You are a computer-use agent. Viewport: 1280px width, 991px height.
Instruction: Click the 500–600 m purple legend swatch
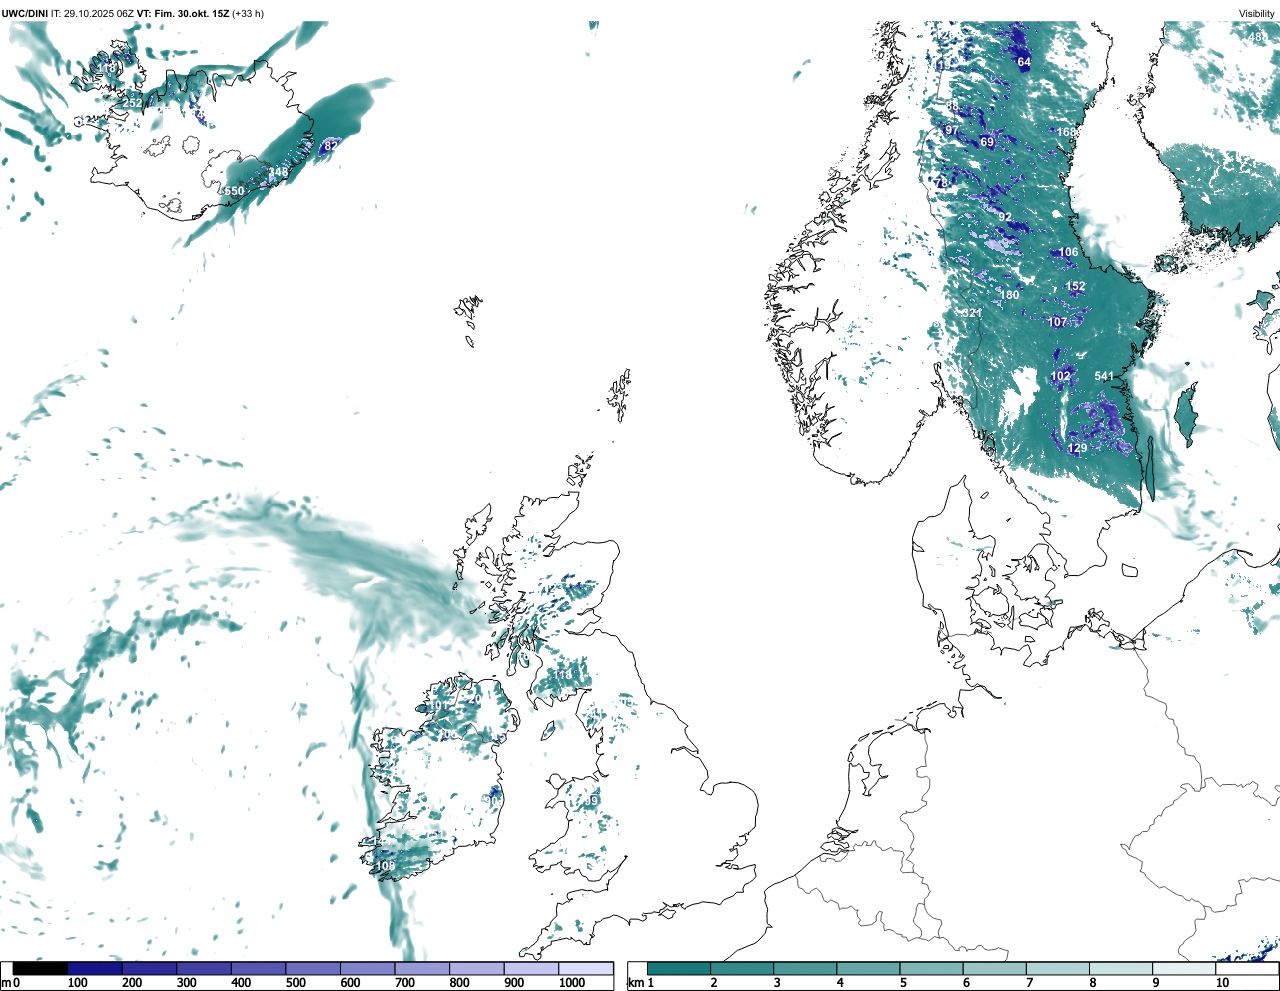313,968
